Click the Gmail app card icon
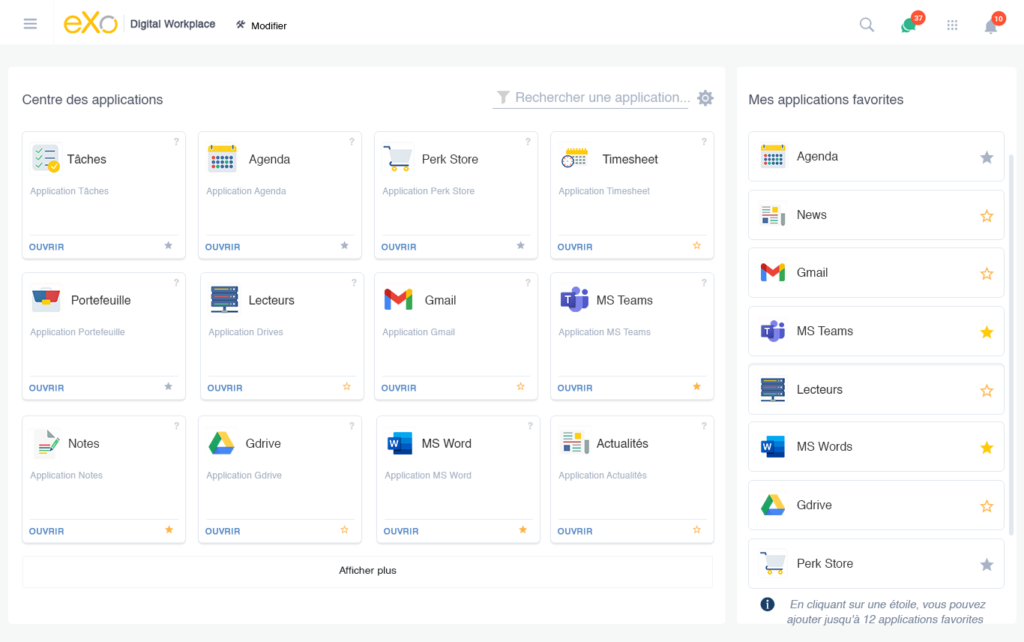Screen dimensions: 1024x642 pos(398,300)
